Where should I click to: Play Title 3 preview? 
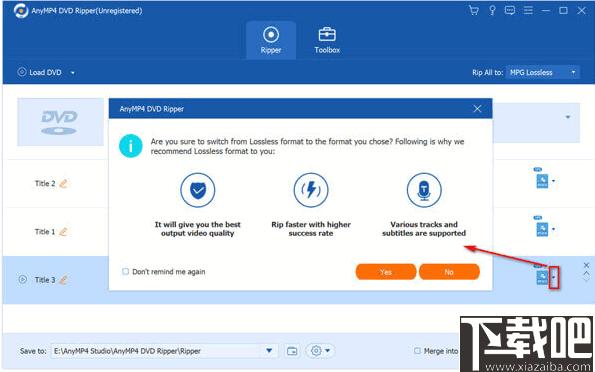(22, 279)
